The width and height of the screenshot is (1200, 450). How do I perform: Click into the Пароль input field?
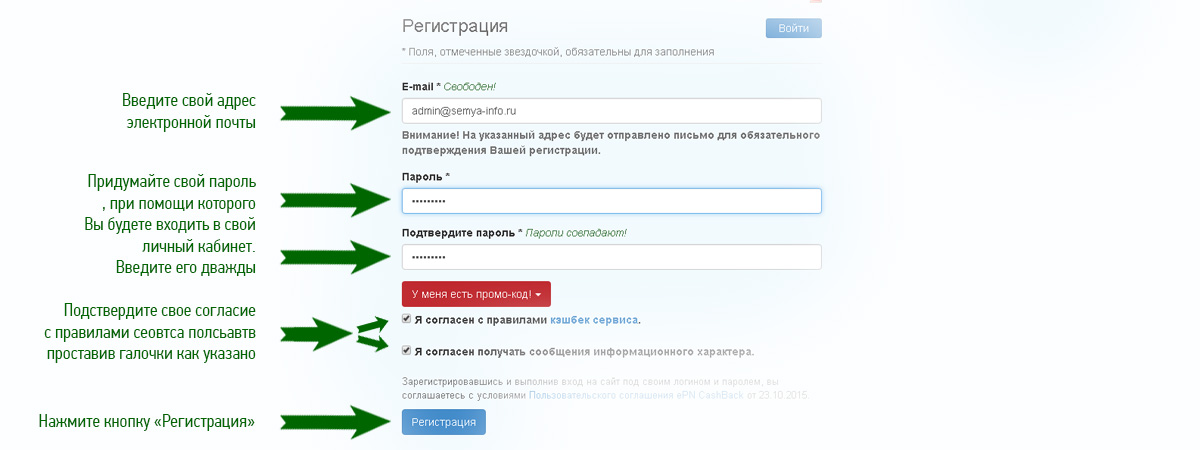[x=611, y=201]
